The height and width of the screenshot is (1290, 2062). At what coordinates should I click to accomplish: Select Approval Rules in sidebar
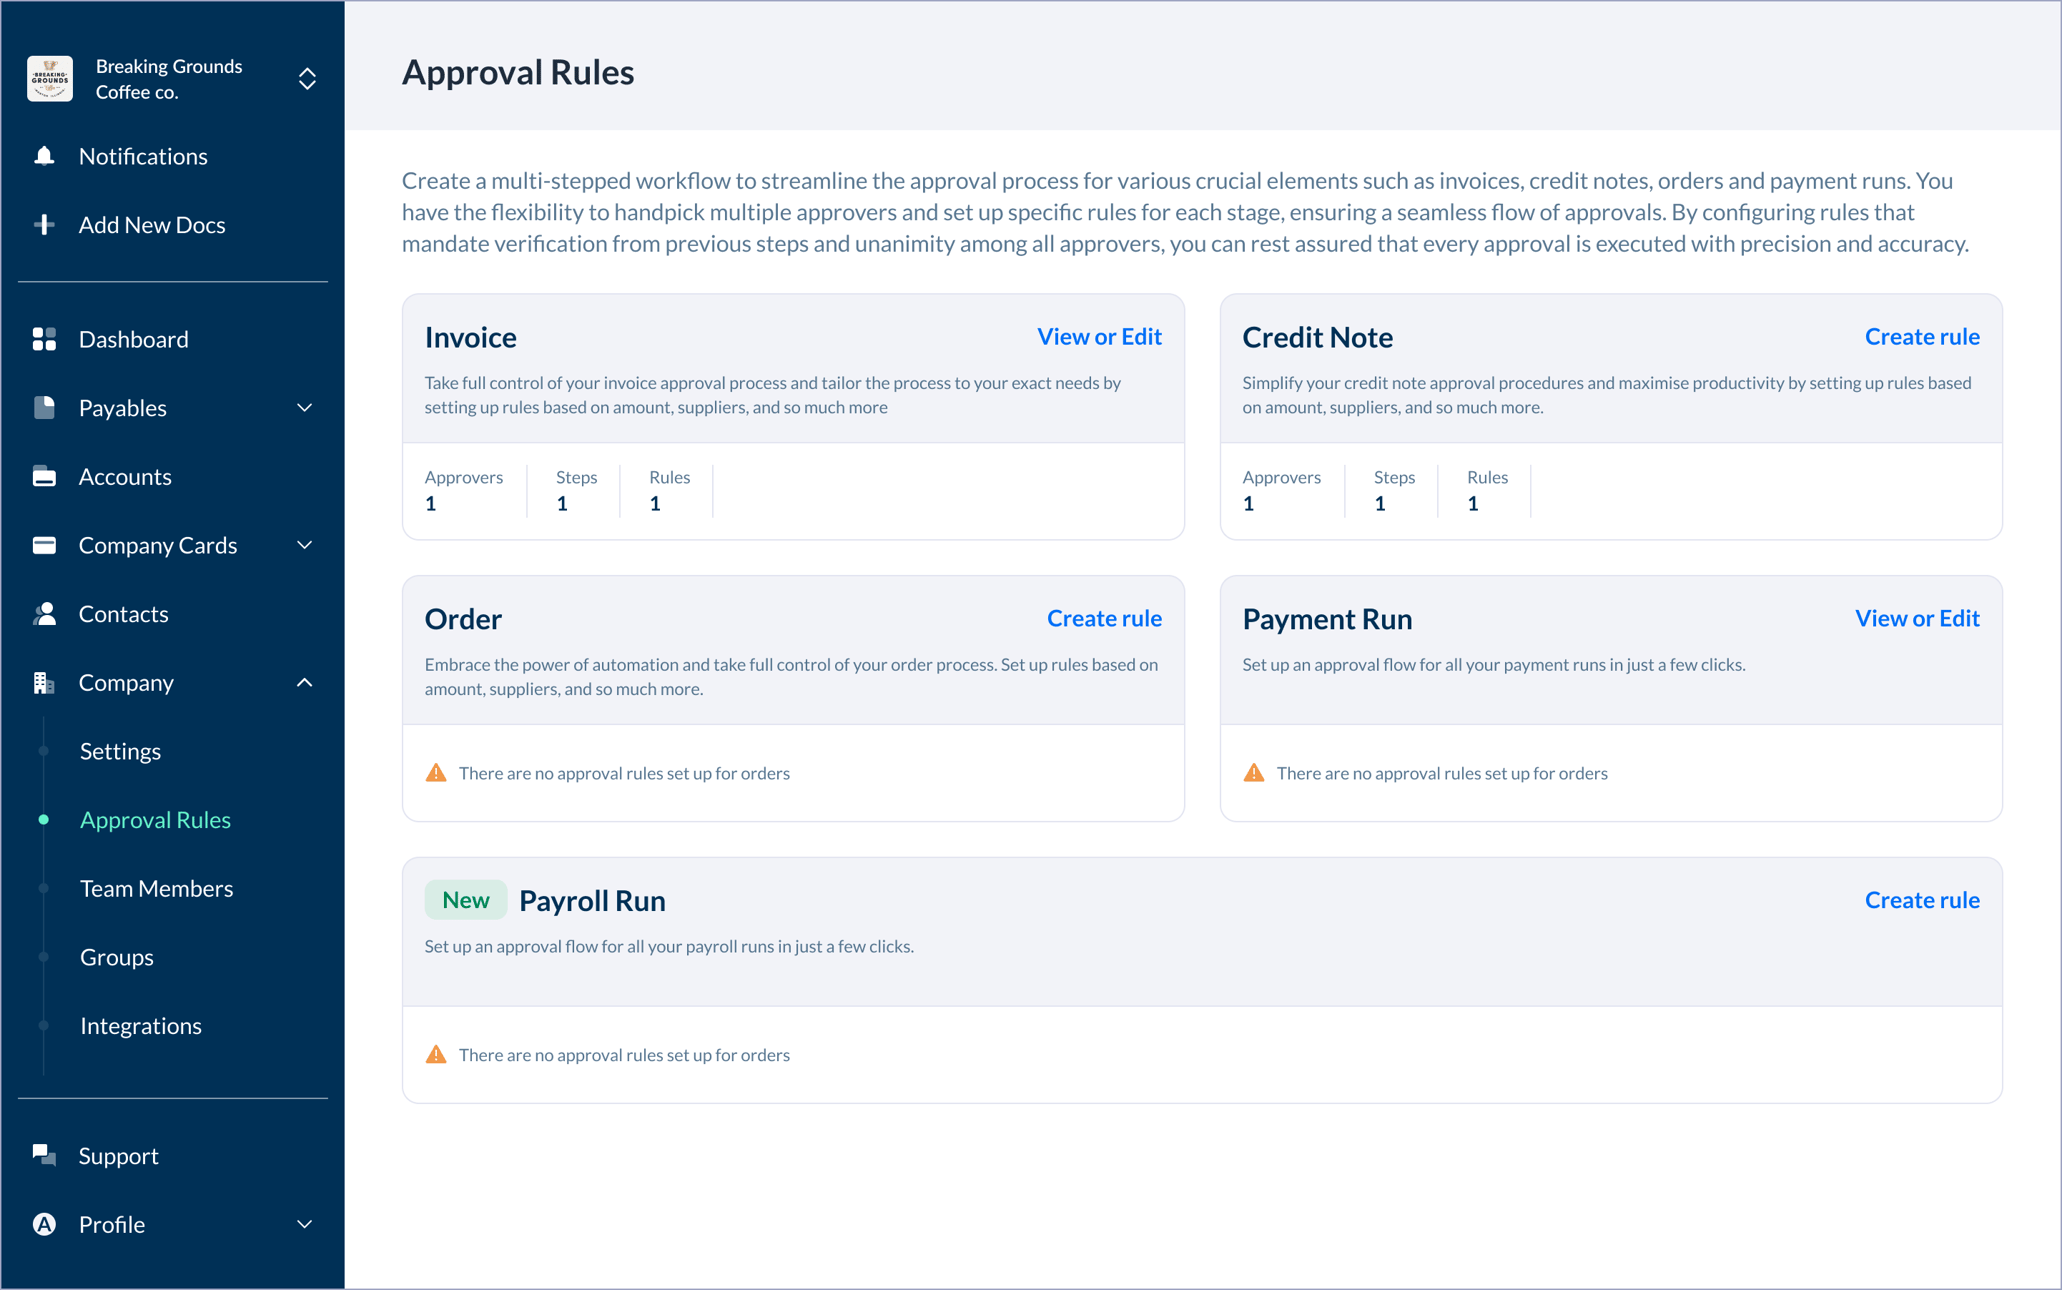pos(155,820)
